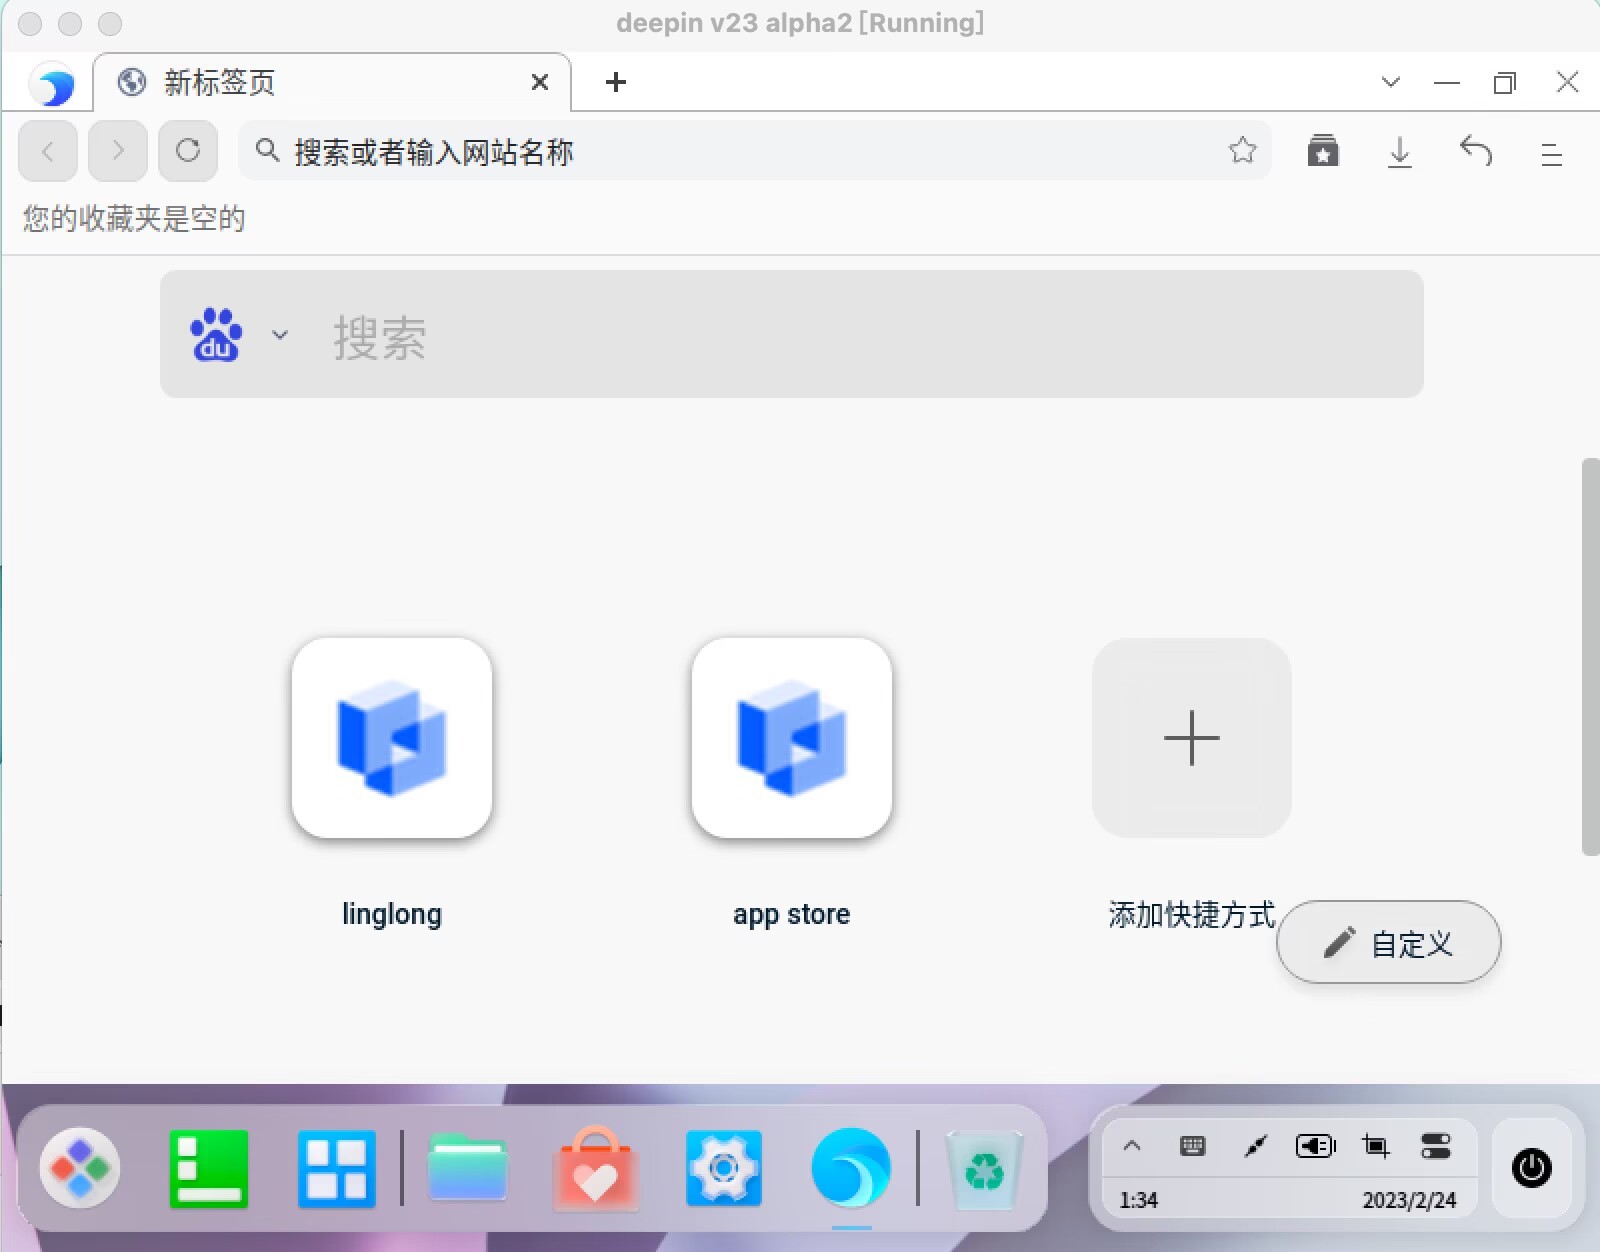Image resolution: width=1600 pixels, height=1252 pixels.
Task: Launch the app store bag dock icon
Action: pyautogui.click(x=597, y=1169)
